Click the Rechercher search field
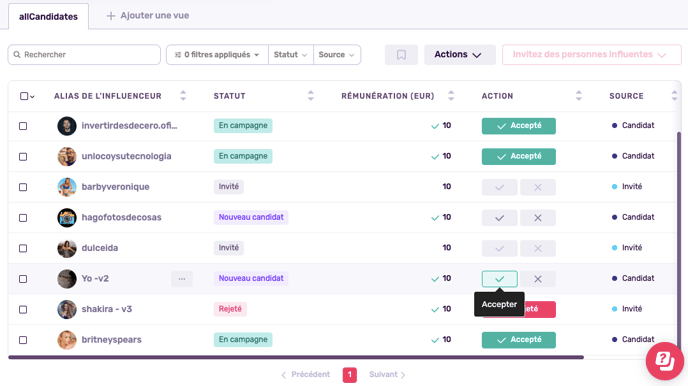Image resolution: width=688 pixels, height=386 pixels. click(84, 55)
